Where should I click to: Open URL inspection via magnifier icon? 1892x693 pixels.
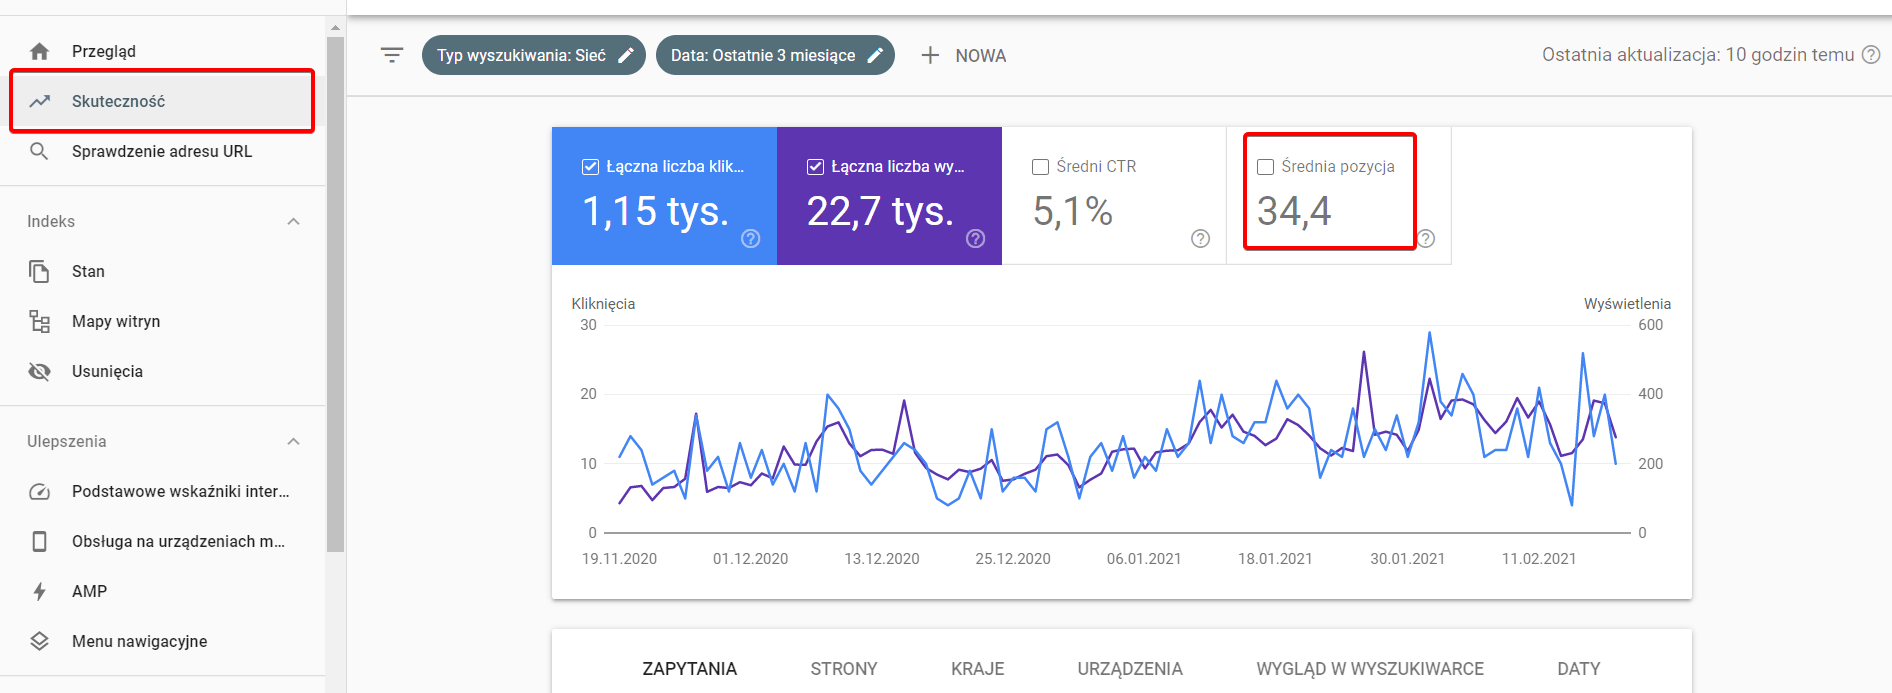point(39,151)
